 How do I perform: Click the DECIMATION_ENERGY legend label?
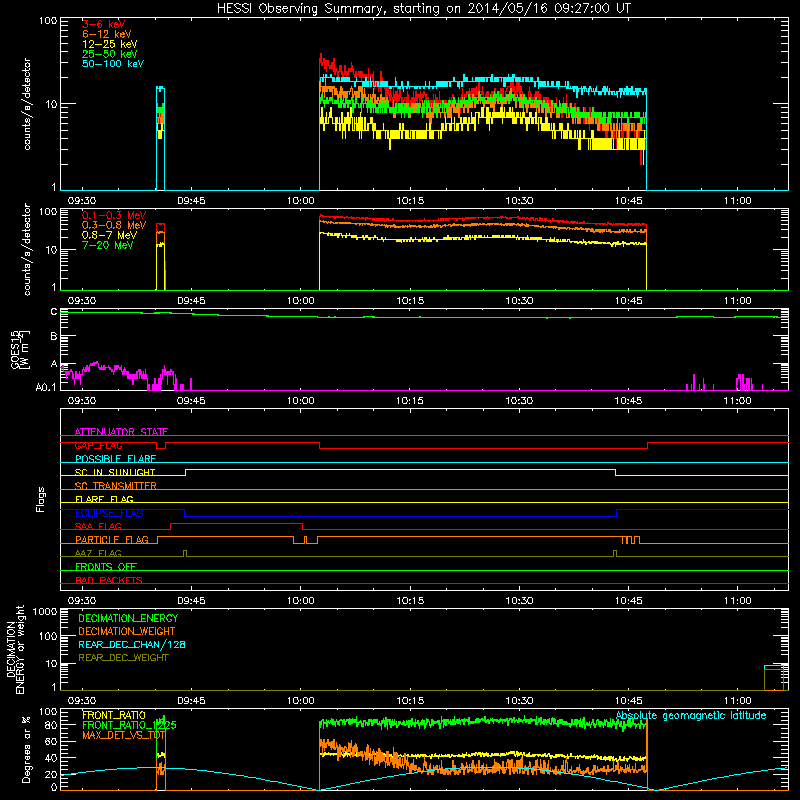coord(128,618)
